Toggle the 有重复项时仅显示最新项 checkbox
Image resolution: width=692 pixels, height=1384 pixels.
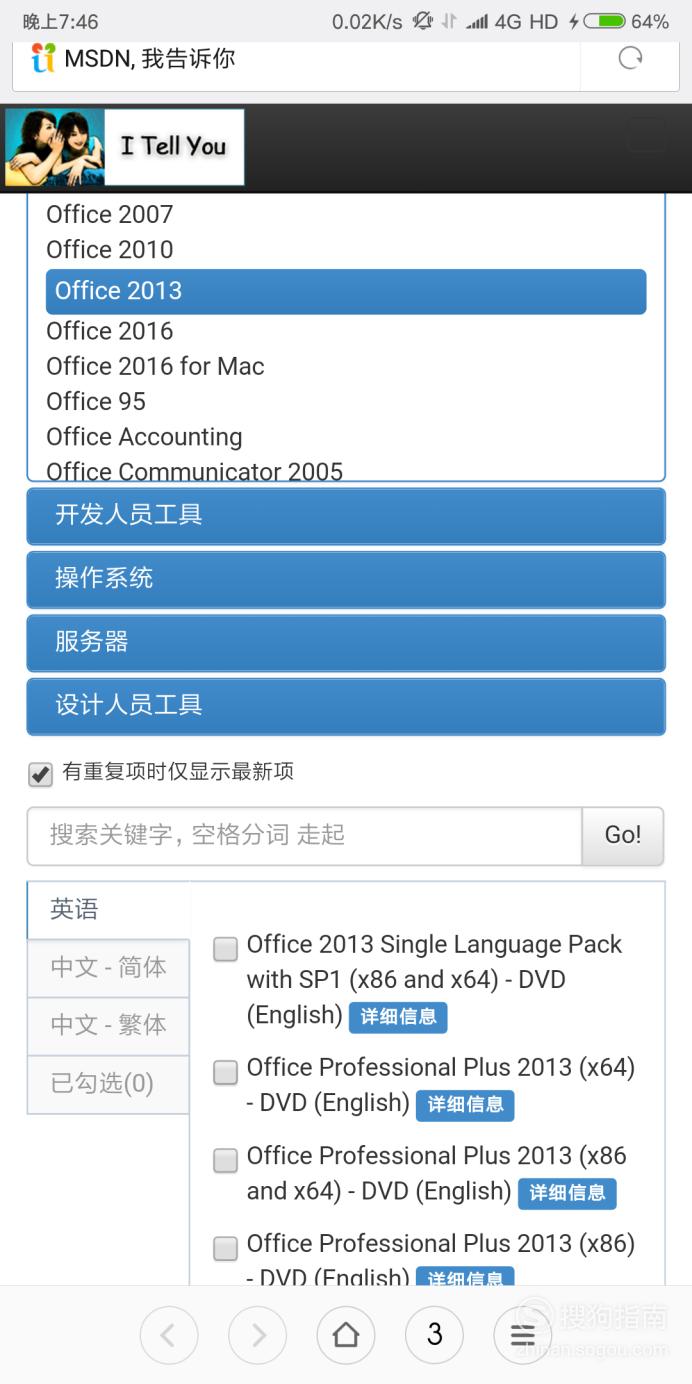(x=40, y=773)
